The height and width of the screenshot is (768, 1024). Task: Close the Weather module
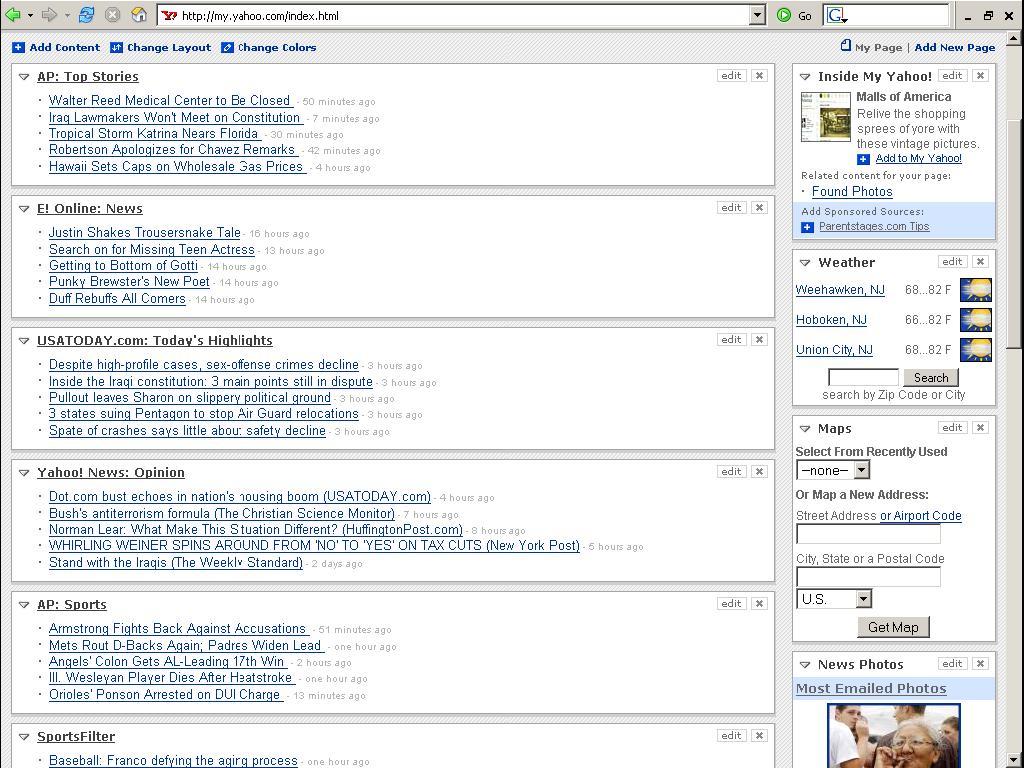[980, 262]
